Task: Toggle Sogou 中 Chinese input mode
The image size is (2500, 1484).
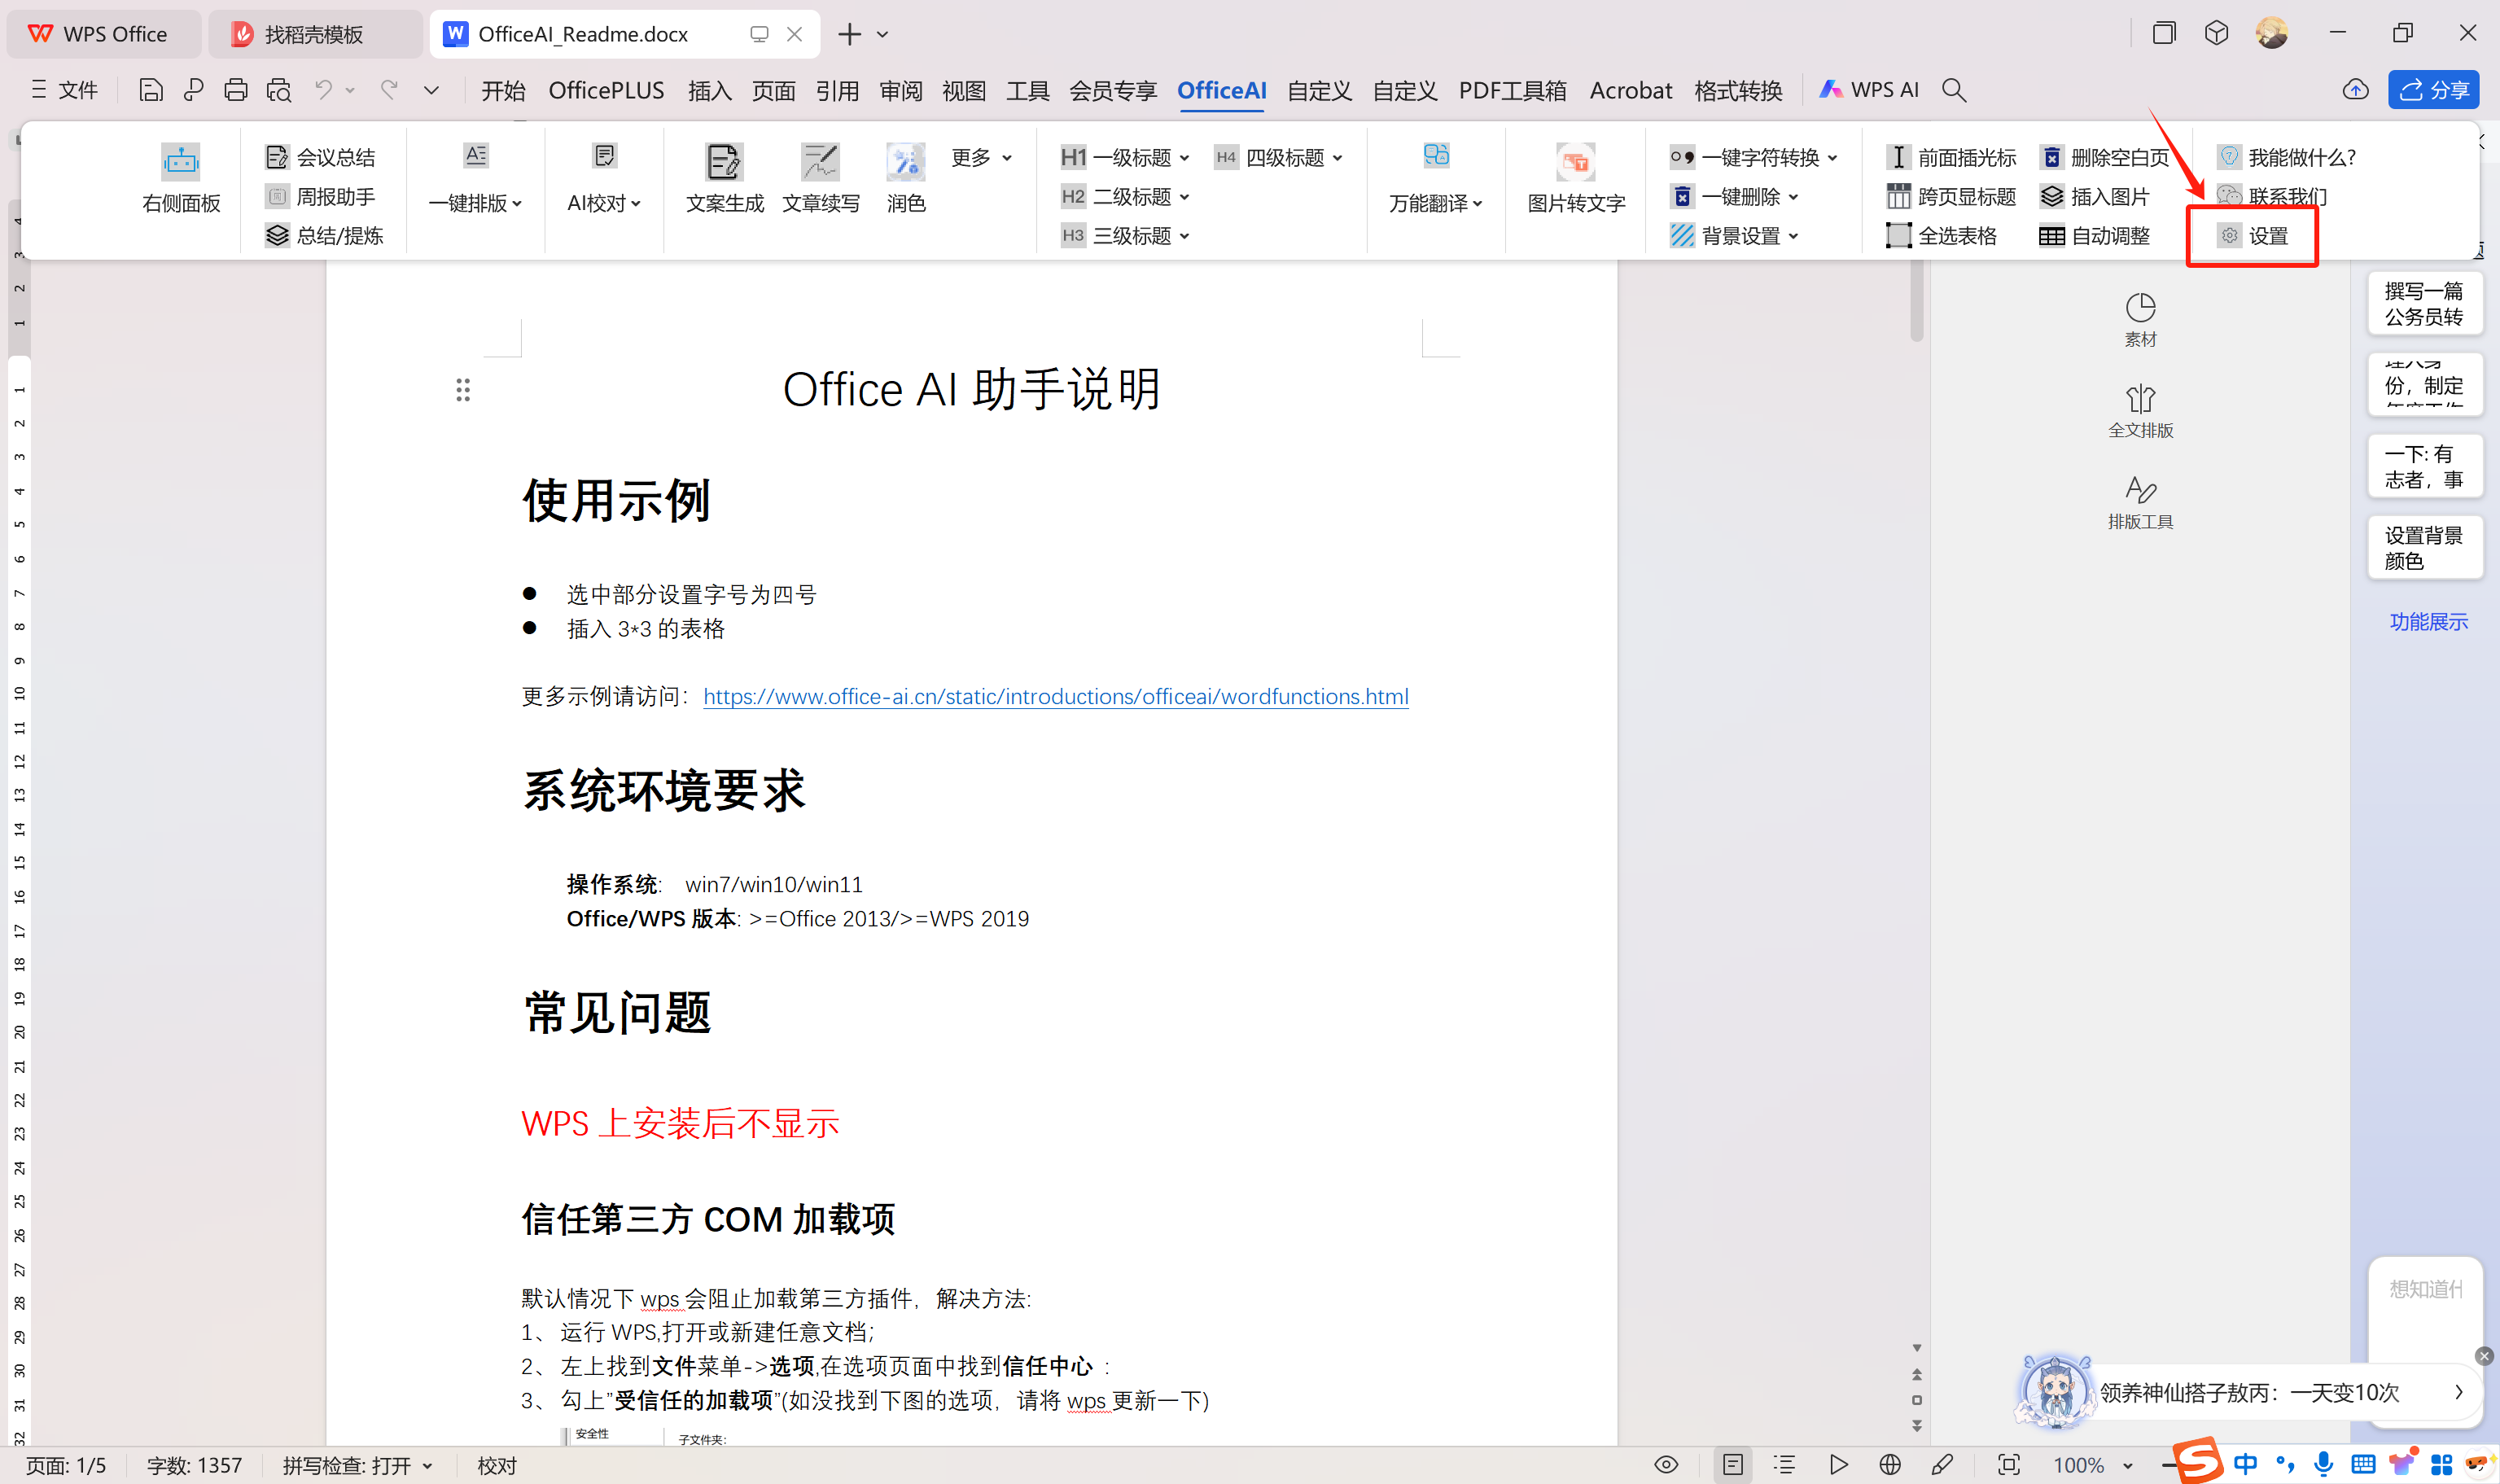Action: click(x=2245, y=1465)
